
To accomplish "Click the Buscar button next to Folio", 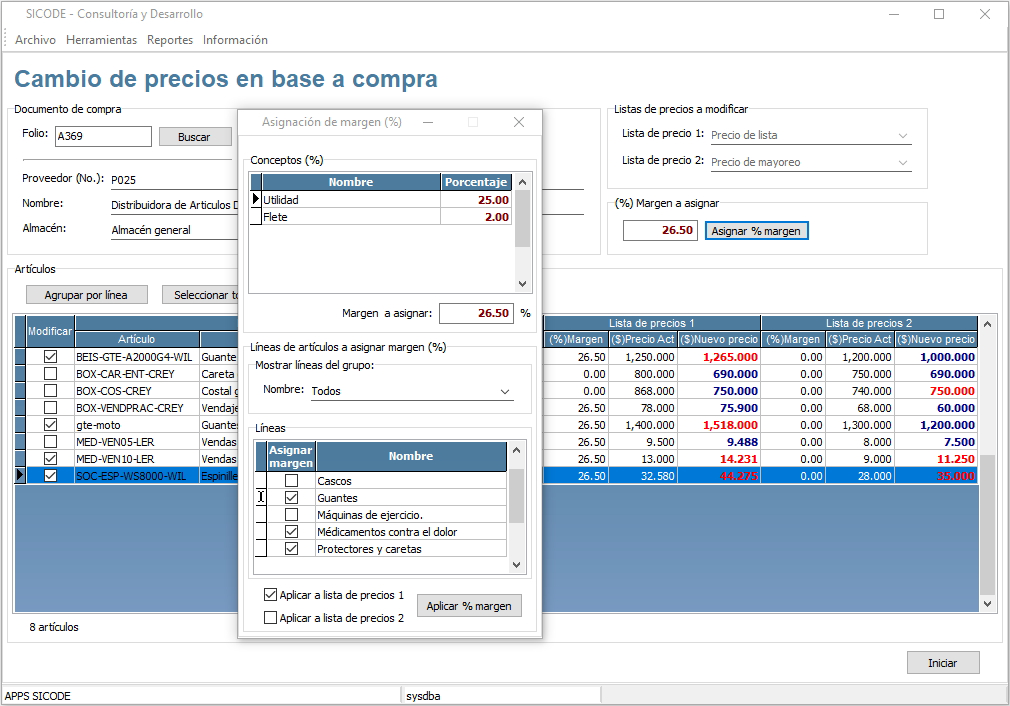I will 194,137.
